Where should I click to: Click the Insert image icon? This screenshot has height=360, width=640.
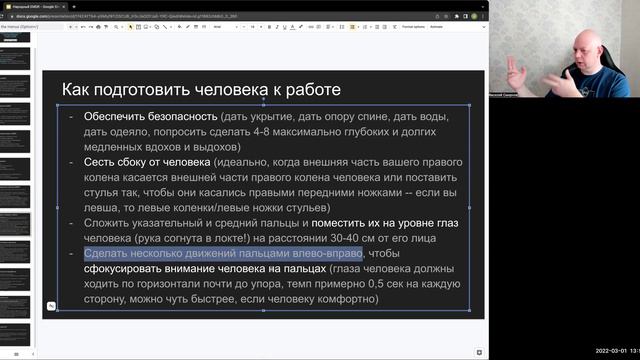(146, 27)
